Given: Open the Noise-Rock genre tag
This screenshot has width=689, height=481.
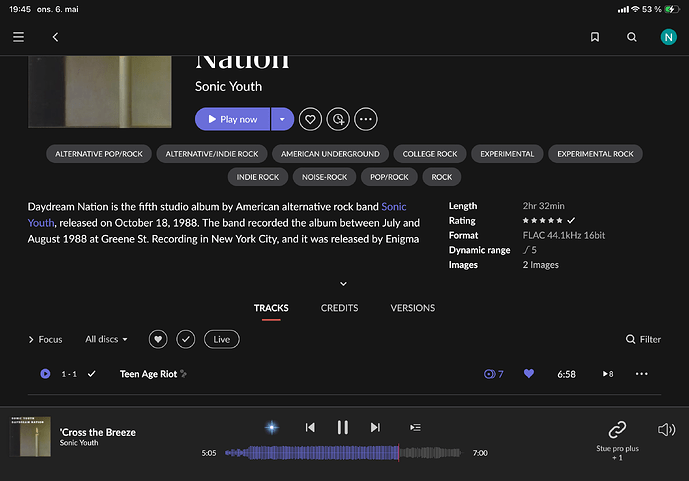Looking at the screenshot, I should (x=324, y=177).
